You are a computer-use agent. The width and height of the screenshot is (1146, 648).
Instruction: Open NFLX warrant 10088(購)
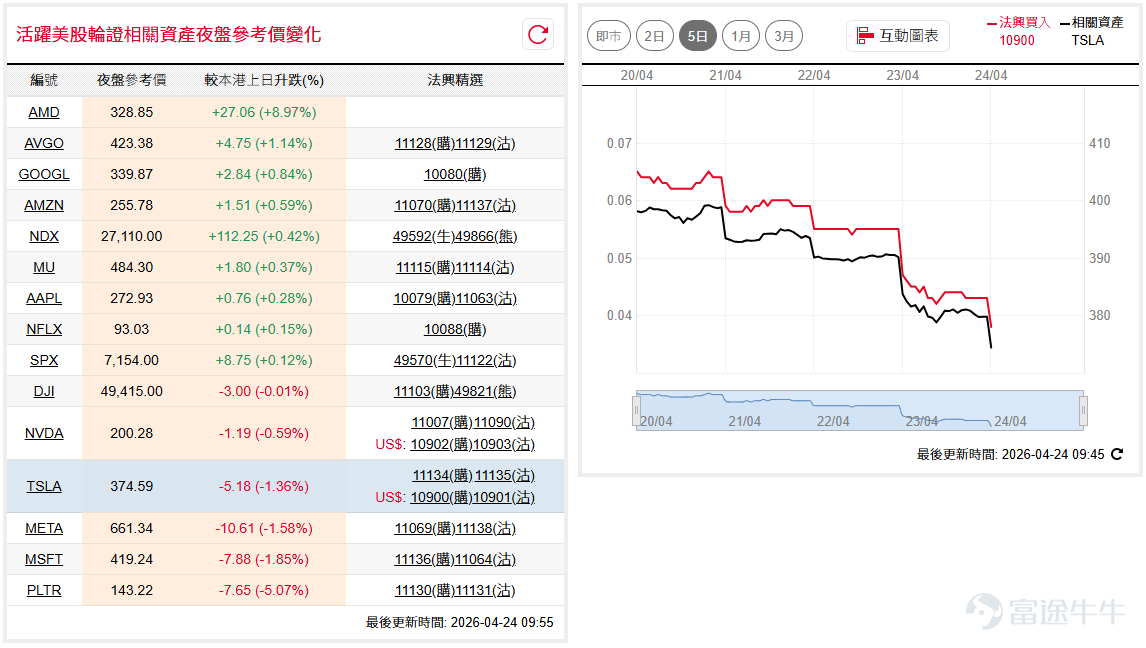coord(455,329)
